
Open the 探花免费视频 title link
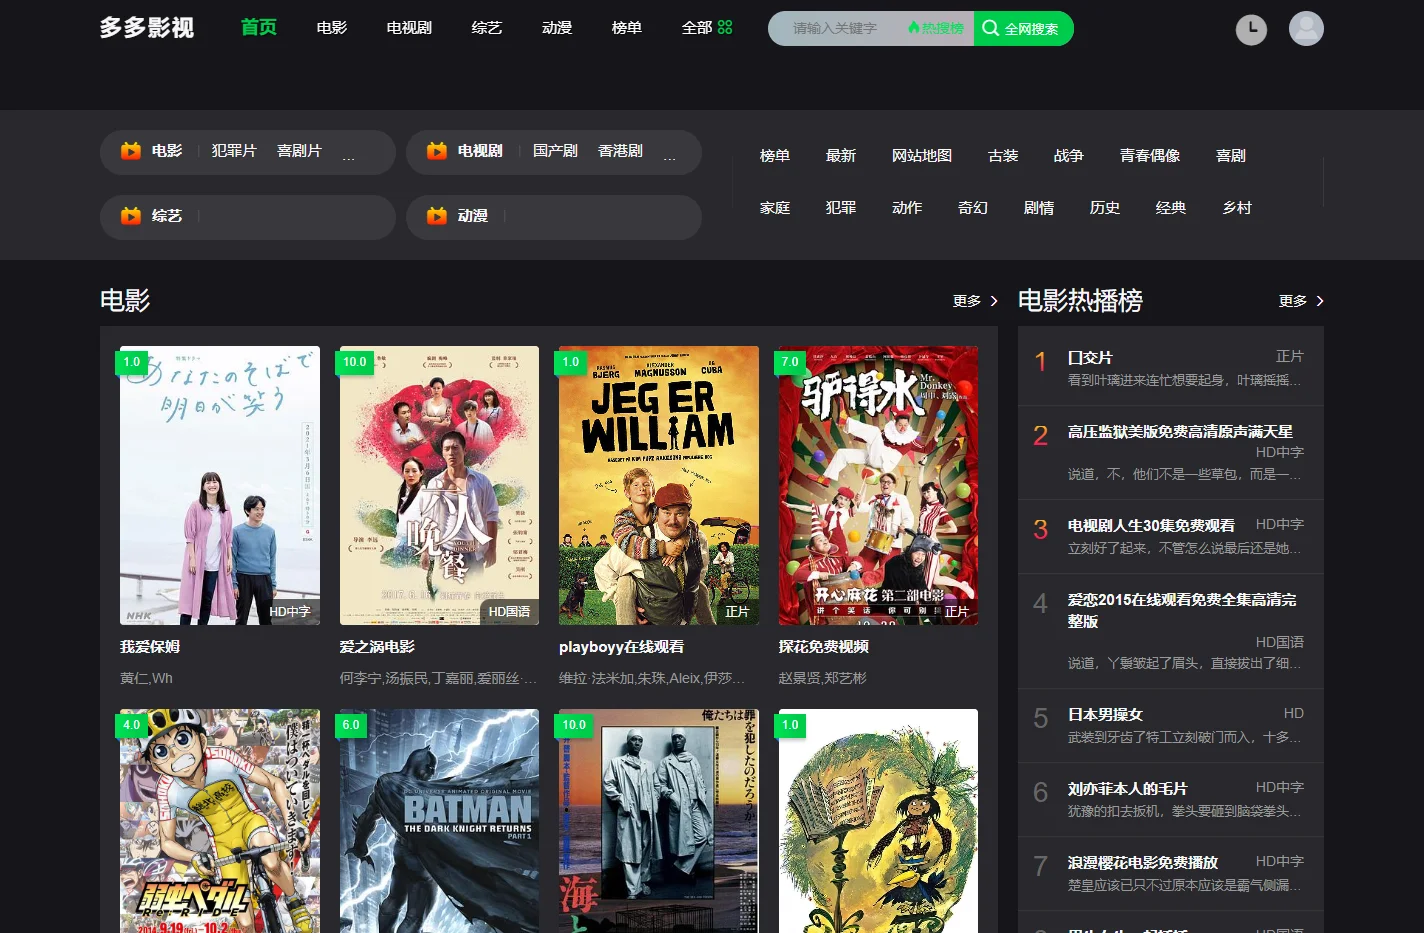point(824,647)
